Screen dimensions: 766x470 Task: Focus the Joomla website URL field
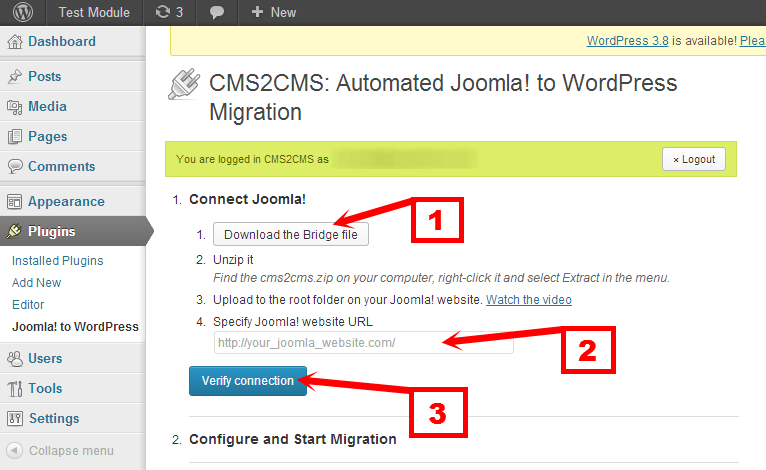[363, 342]
